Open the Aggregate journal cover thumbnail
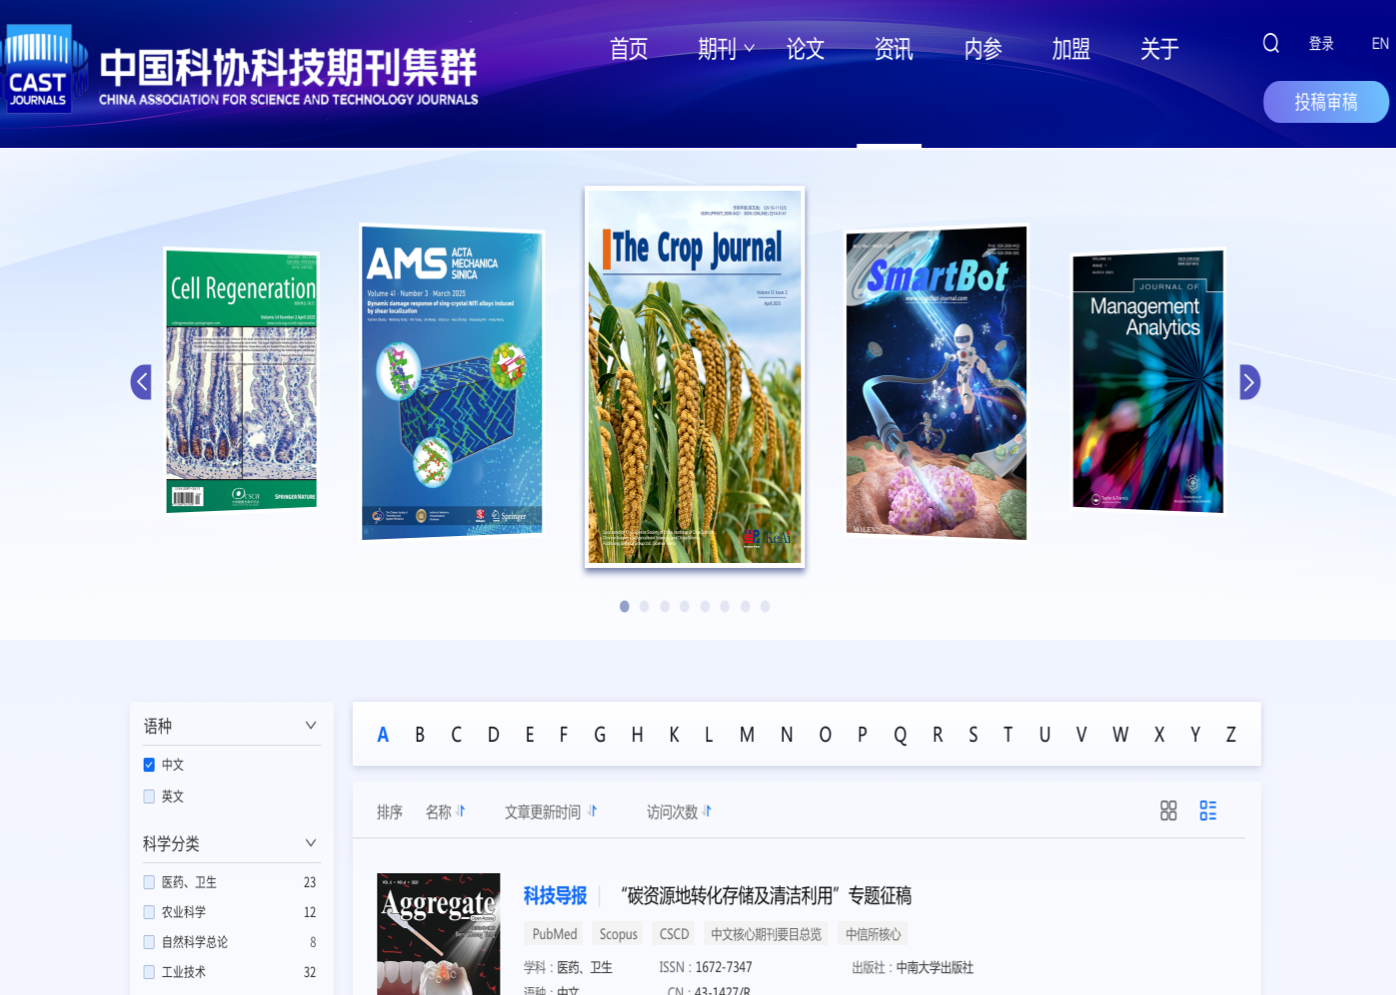 point(438,934)
